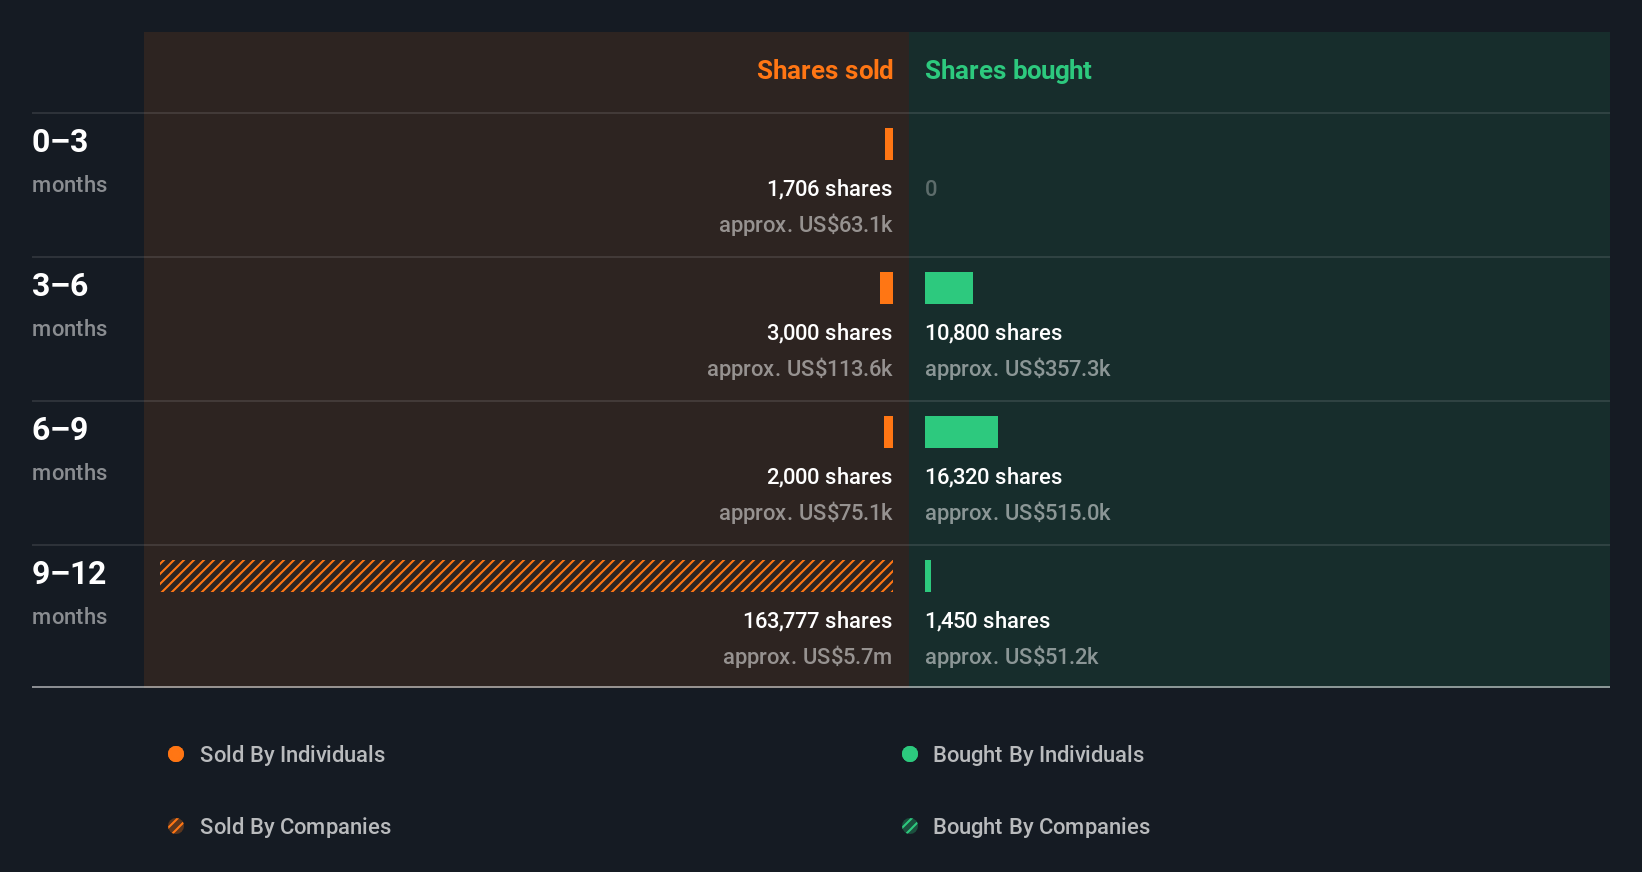Click the approx. US$75.1k value
1642x872 pixels.
tap(805, 513)
